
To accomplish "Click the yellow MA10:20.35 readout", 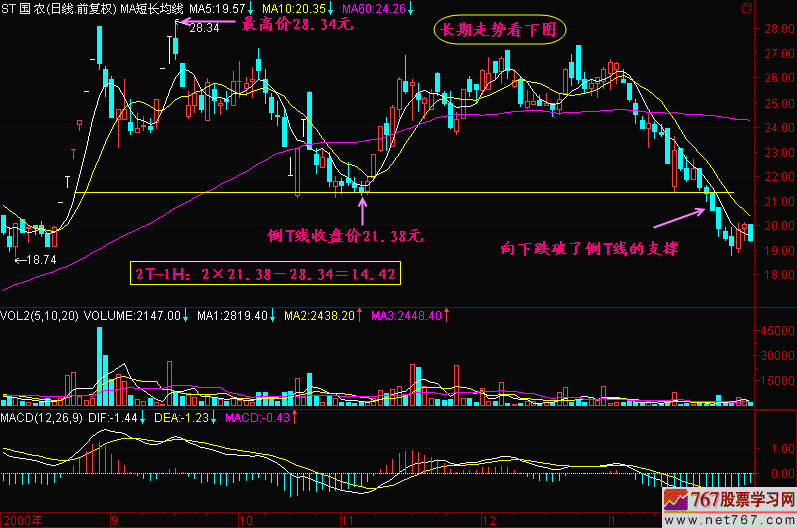I will [290, 8].
